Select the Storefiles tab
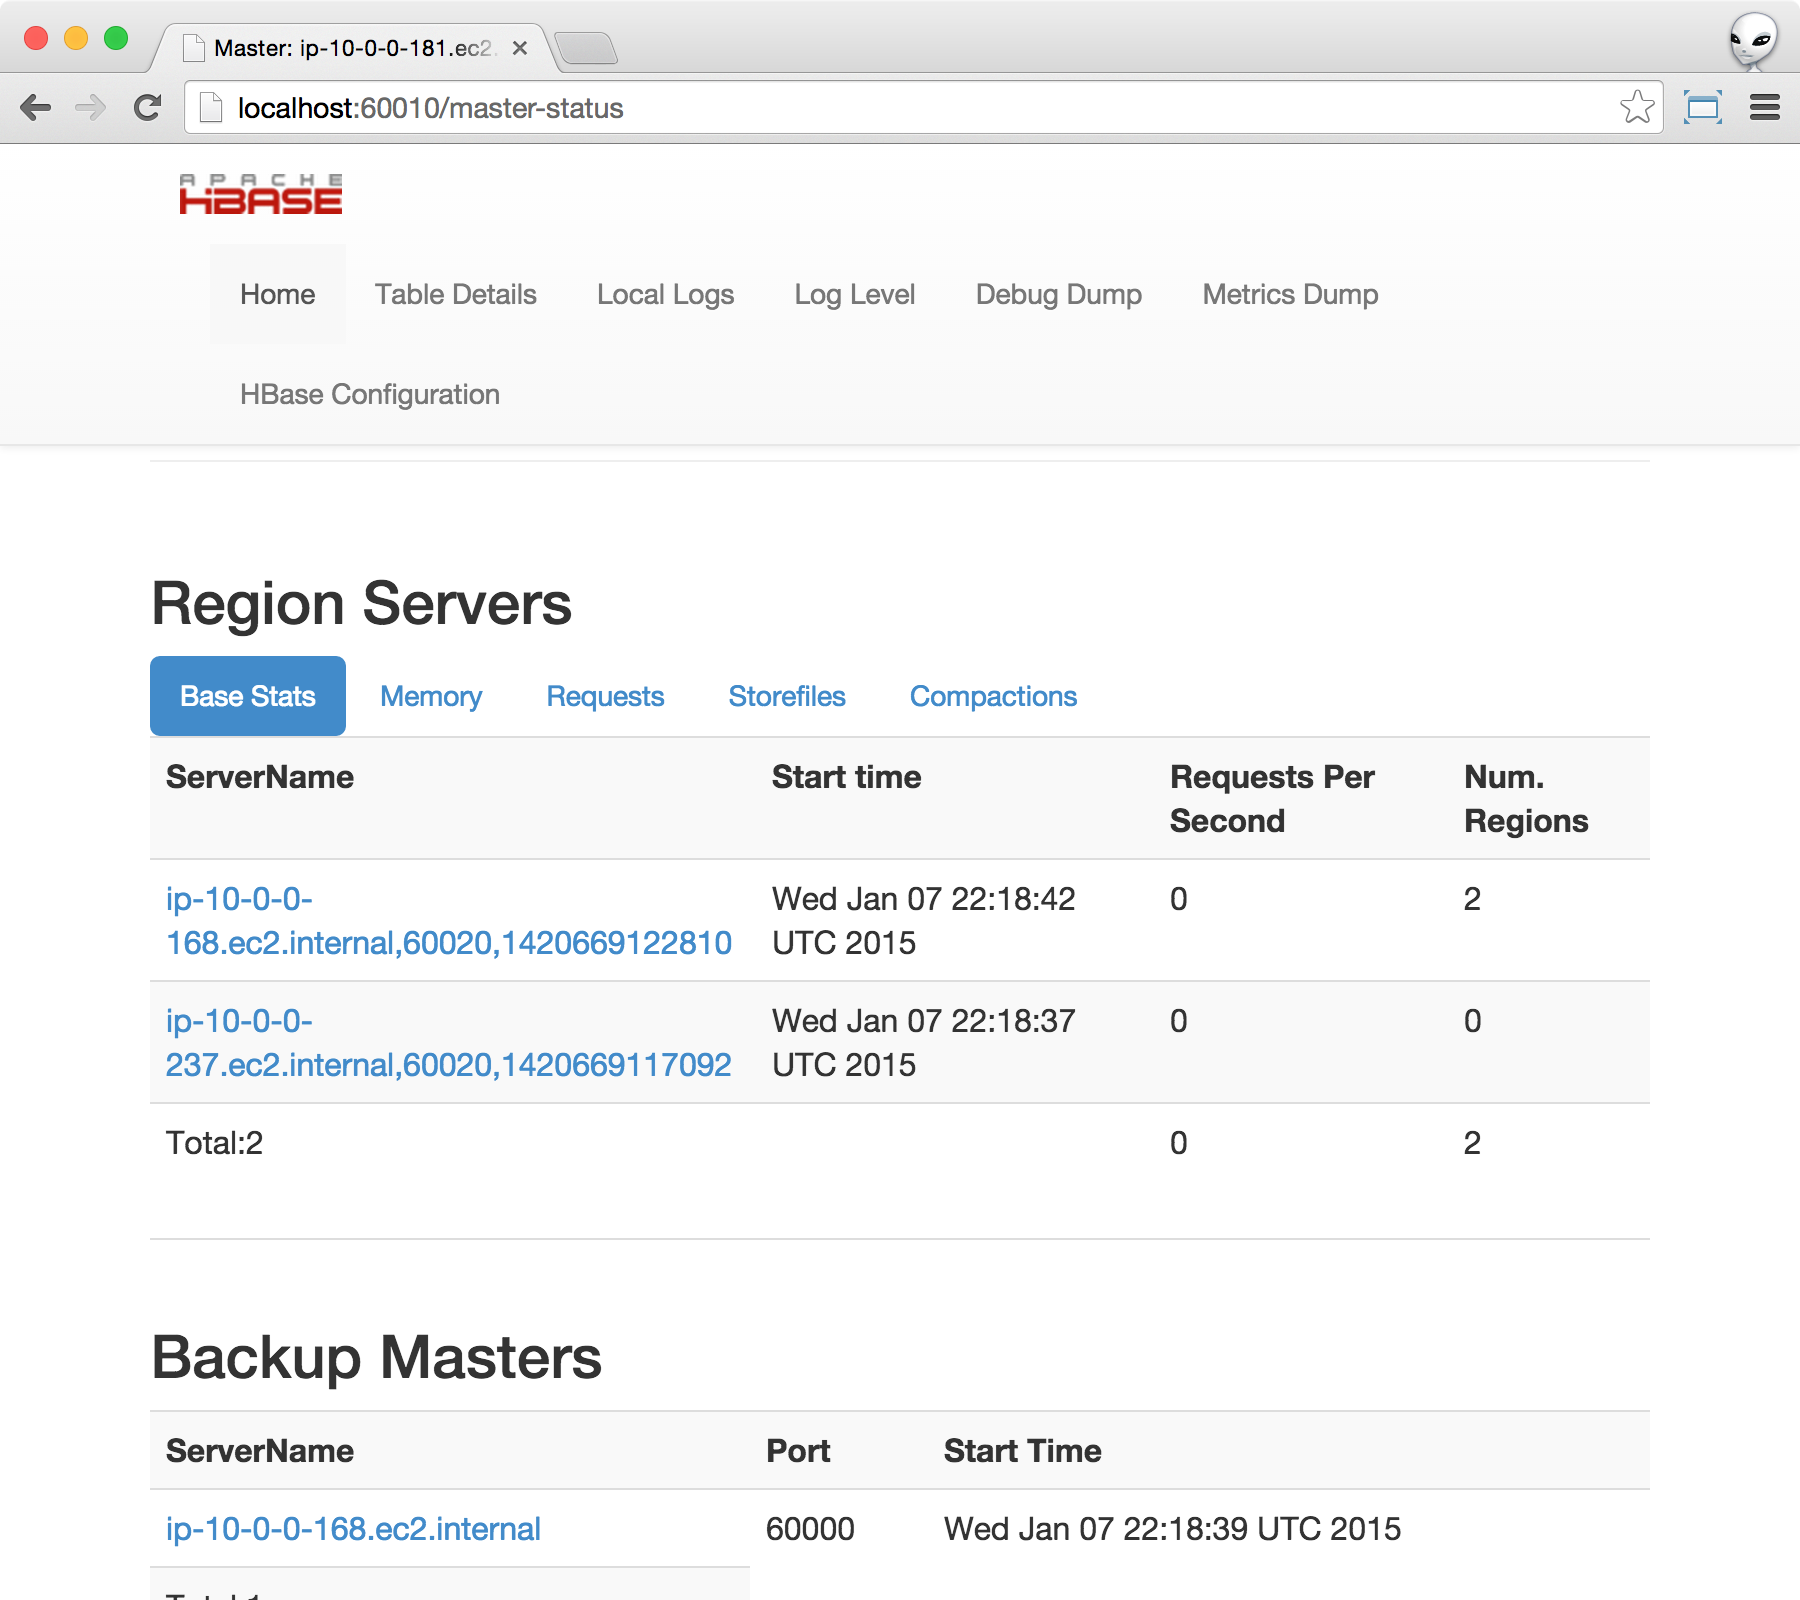Viewport: 1800px width, 1600px height. pos(787,696)
